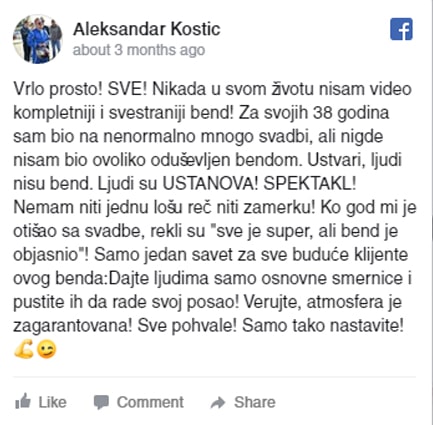Click the phrase 'Sve pohvale!'

[187, 326]
